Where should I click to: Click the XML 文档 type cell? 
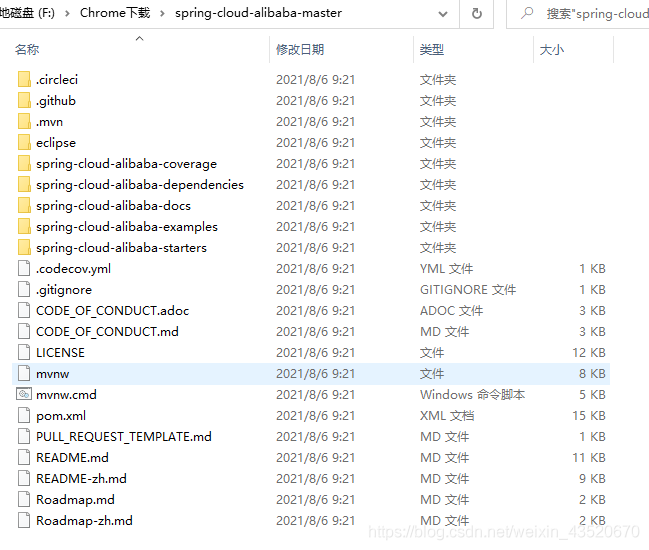click(447, 416)
